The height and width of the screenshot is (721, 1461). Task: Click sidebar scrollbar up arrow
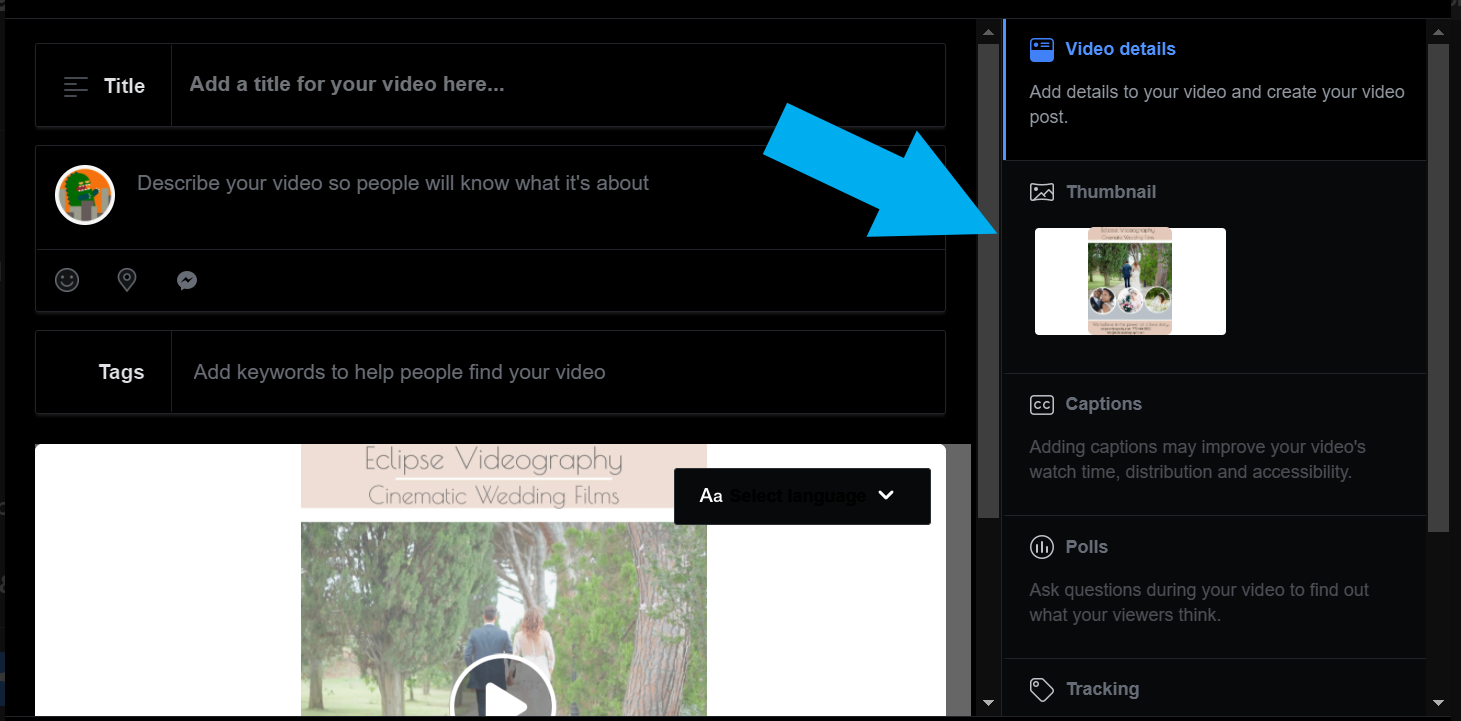(x=1439, y=33)
